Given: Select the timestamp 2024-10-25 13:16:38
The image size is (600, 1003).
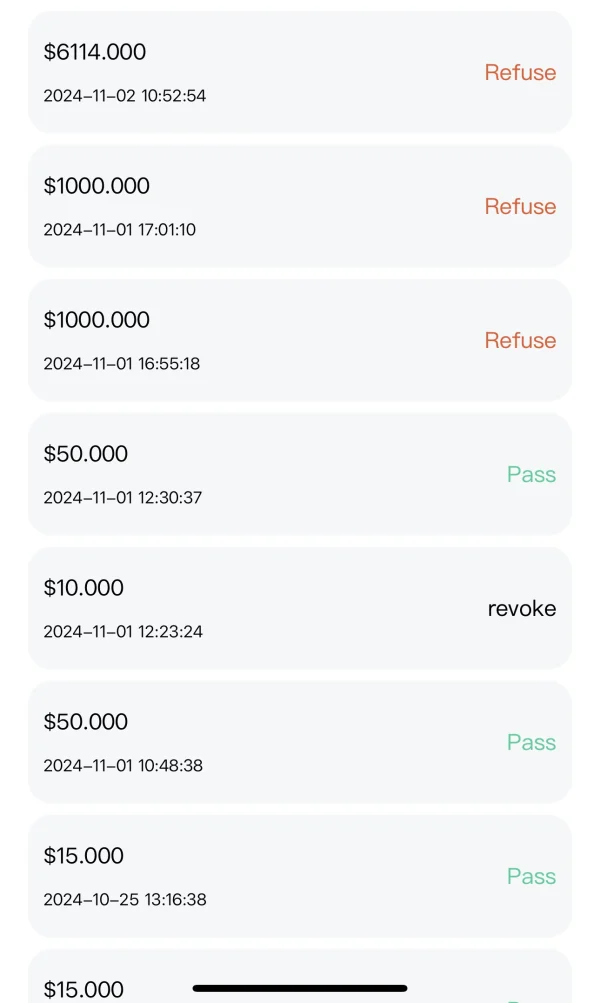Looking at the screenshot, I should point(124,900).
